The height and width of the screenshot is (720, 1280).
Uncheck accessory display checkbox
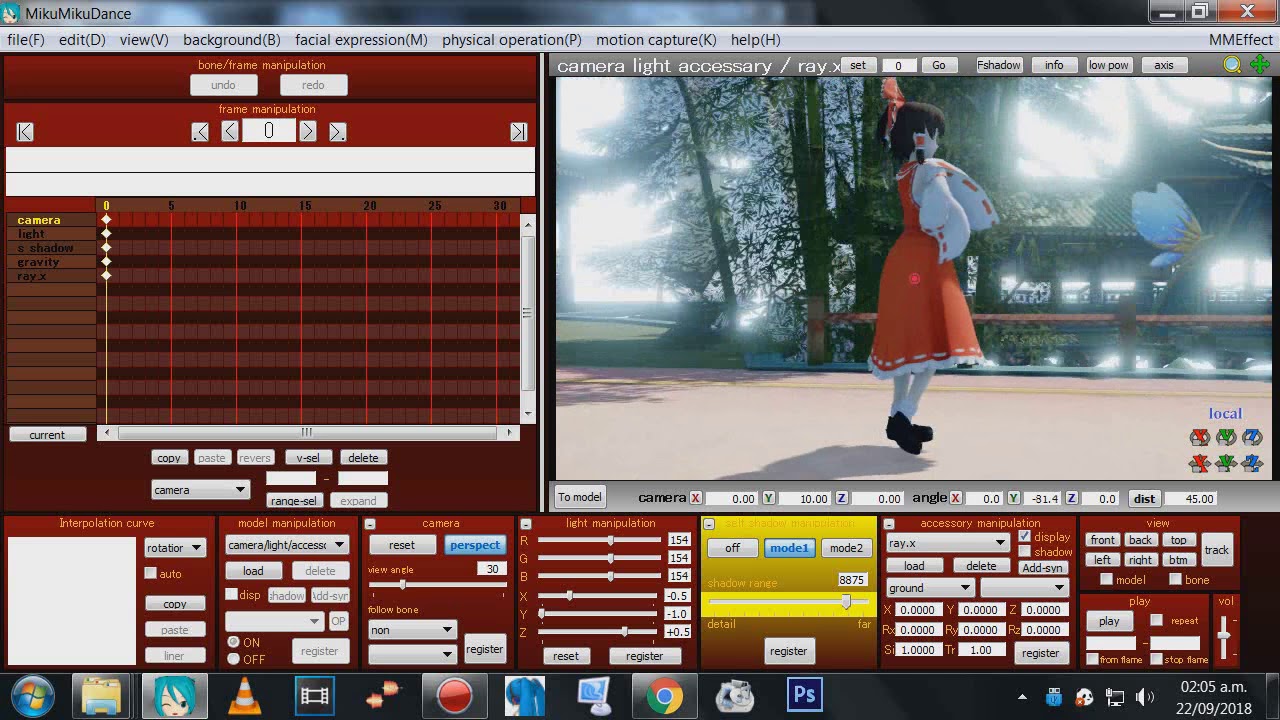tap(1025, 536)
